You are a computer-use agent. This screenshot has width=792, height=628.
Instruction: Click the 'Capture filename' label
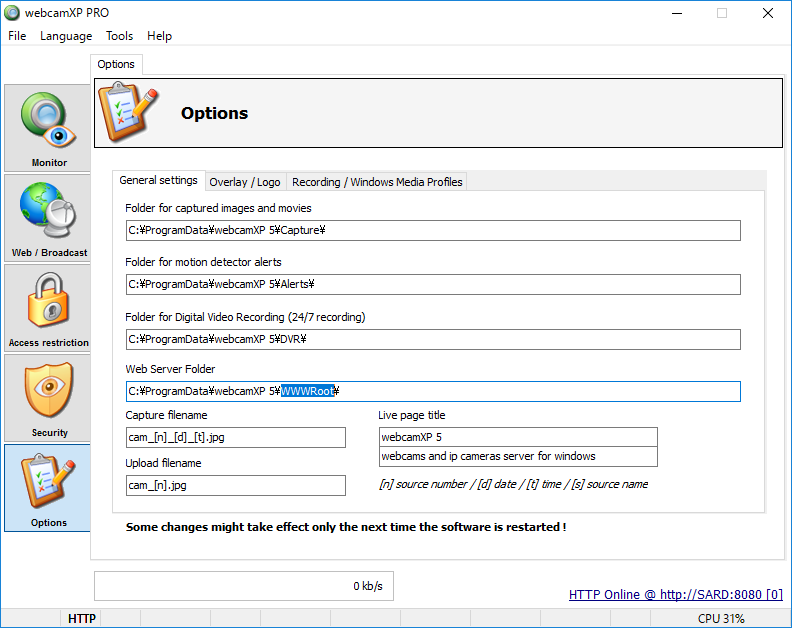tap(166, 415)
